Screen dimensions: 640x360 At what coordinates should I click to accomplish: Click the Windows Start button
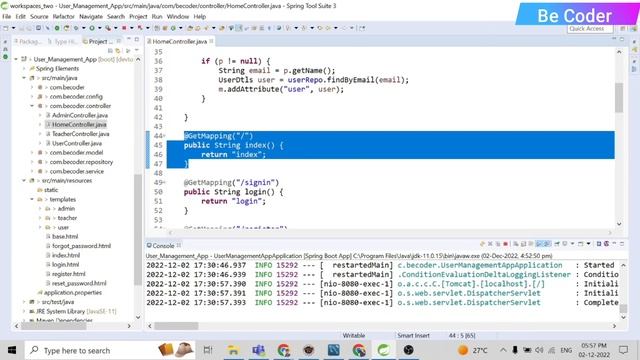pos(12,350)
